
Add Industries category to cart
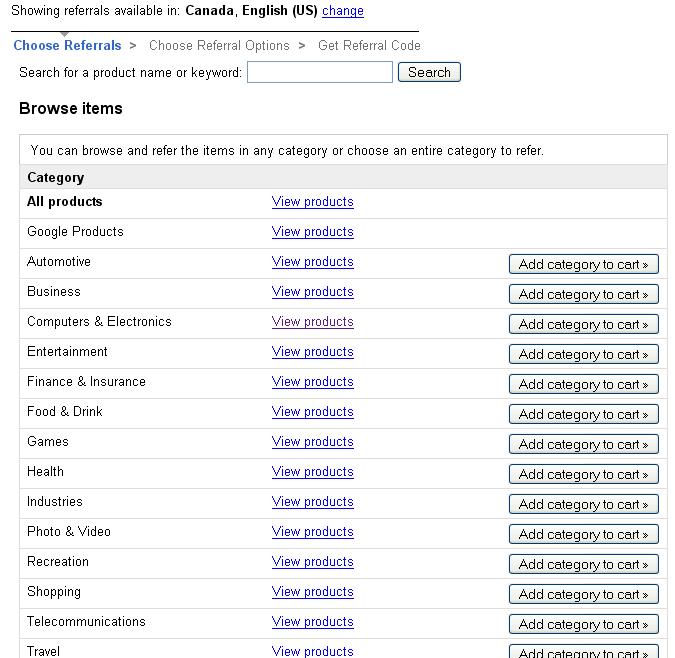(x=584, y=504)
